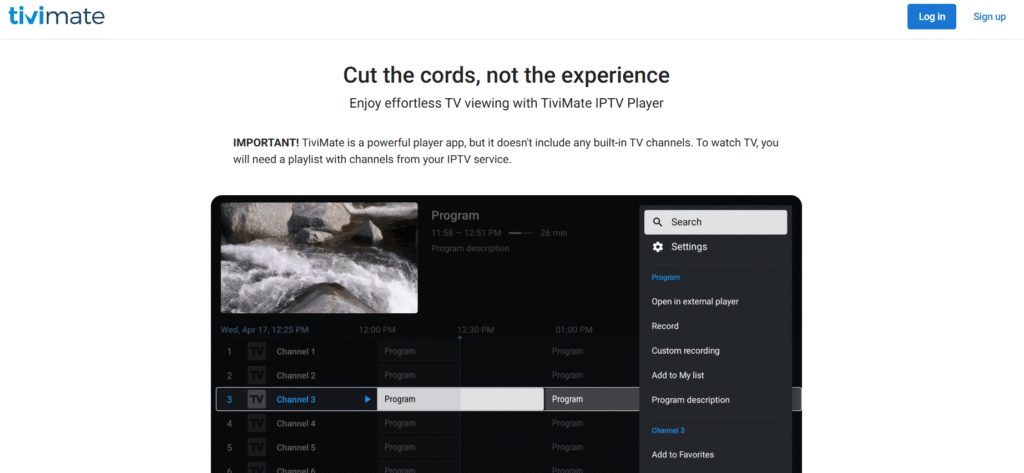This screenshot has height=473, width=1024.
Task: Click the TiviMate logo
Action: pyautogui.click(x=56, y=16)
